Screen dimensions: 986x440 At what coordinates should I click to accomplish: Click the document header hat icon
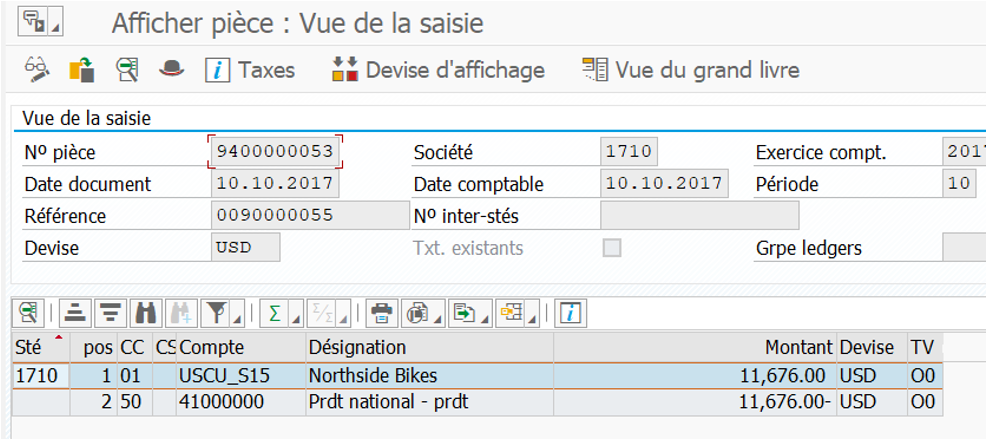tap(173, 70)
